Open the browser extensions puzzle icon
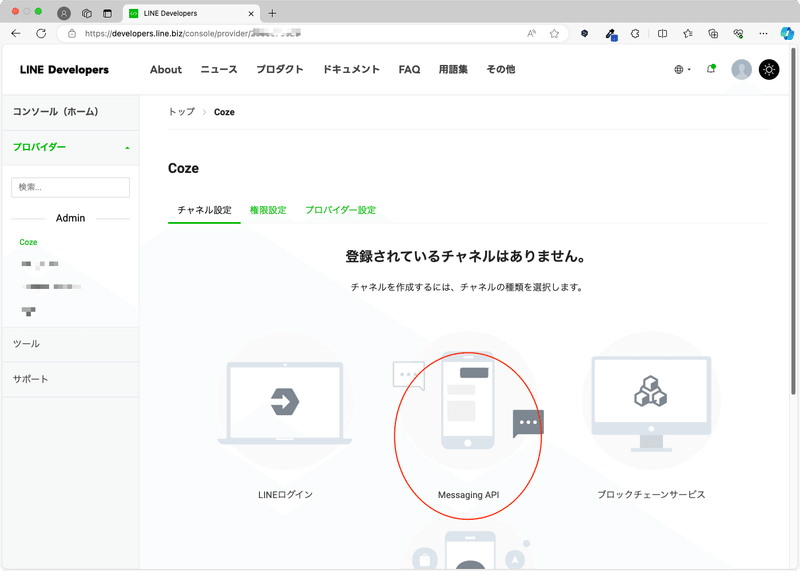 [635, 34]
